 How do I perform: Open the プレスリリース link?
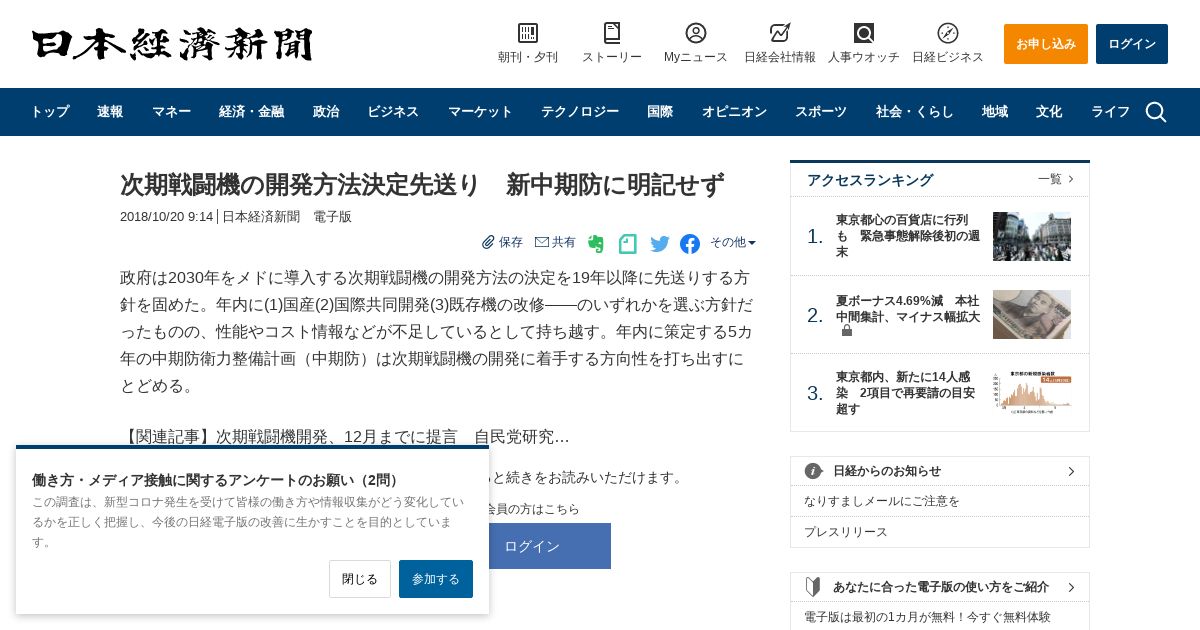(x=846, y=532)
